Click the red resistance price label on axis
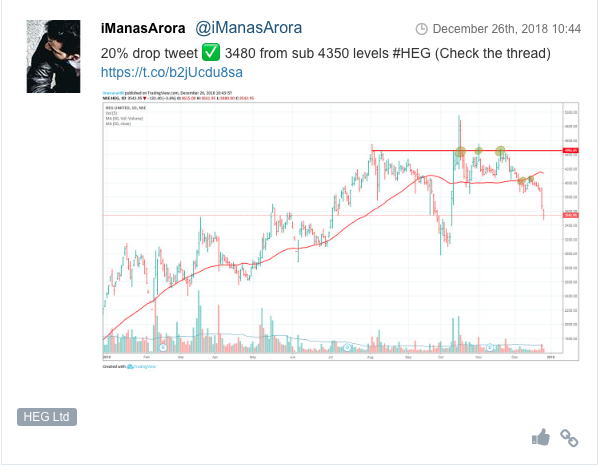The height and width of the screenshot is (465, 598). pyautogui.click(x=571, y=151)
